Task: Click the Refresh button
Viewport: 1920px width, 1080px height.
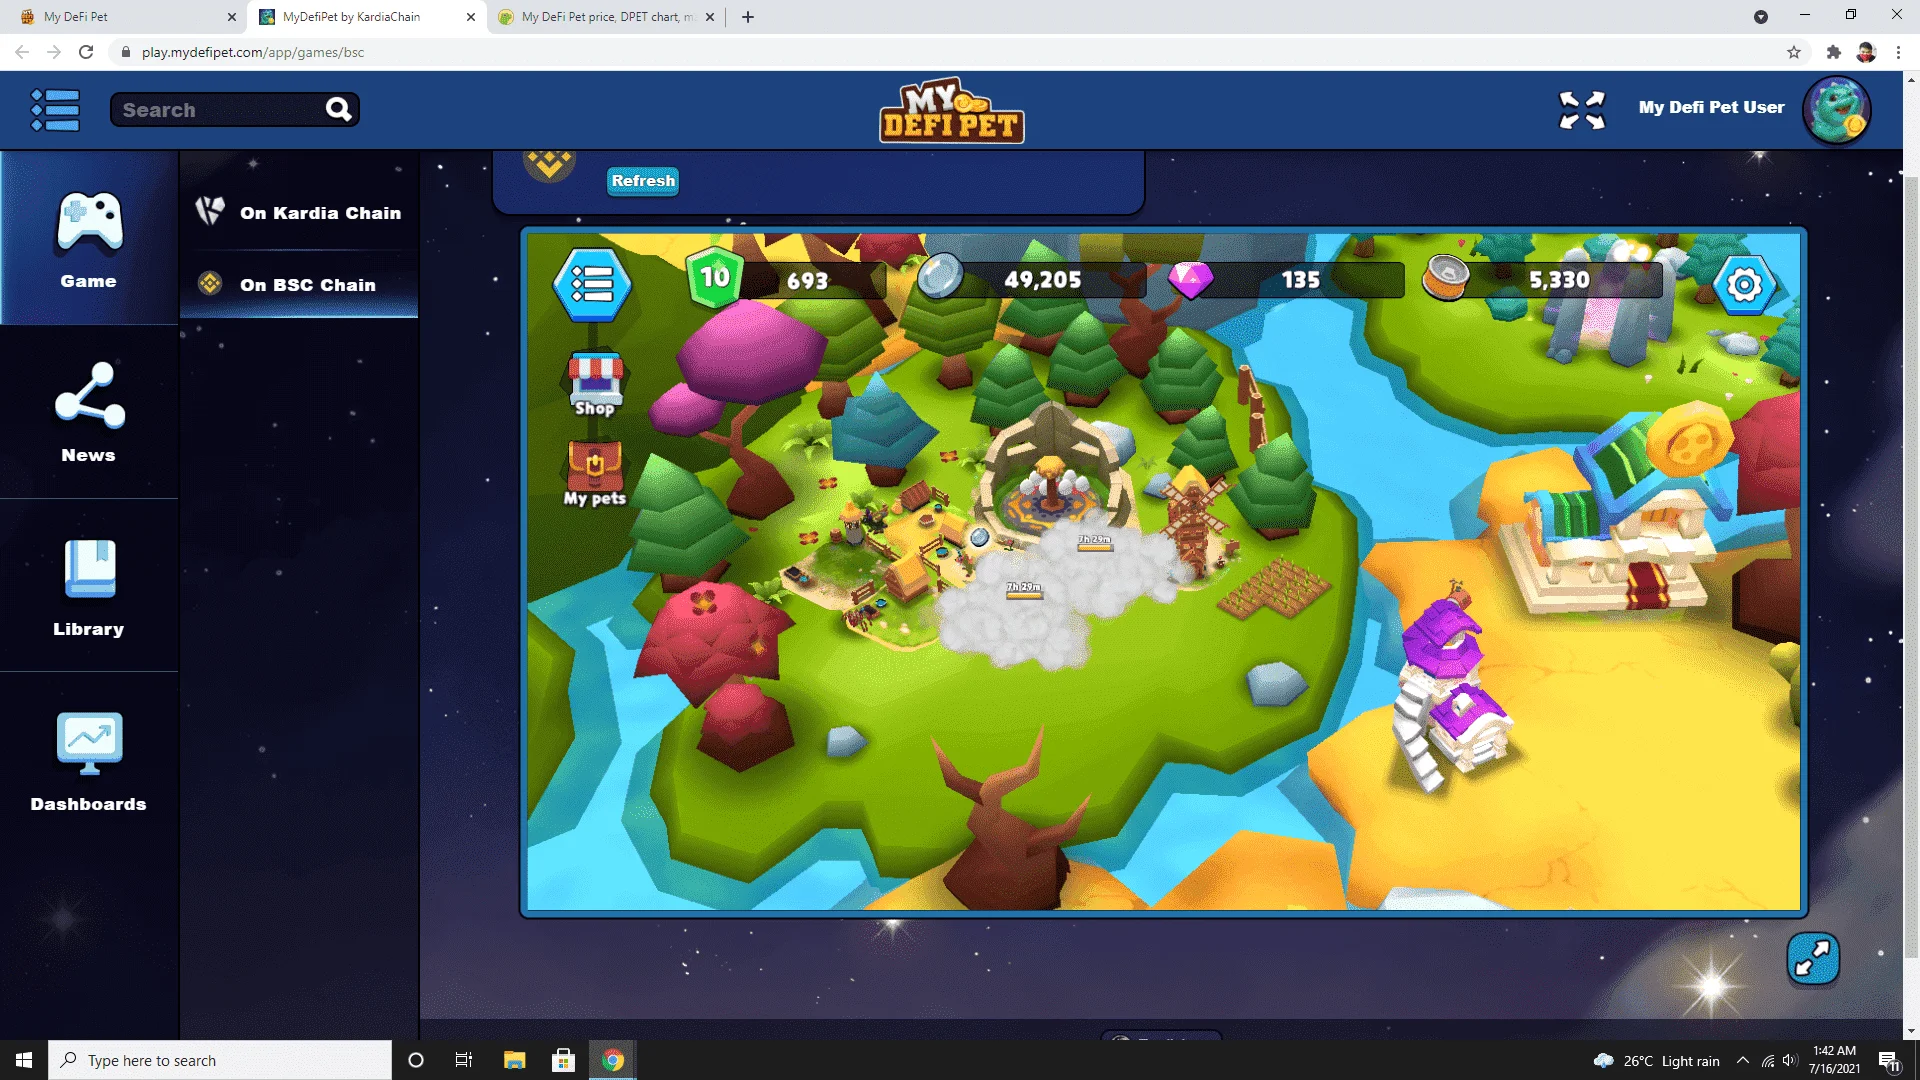Action: click(643, 181)
